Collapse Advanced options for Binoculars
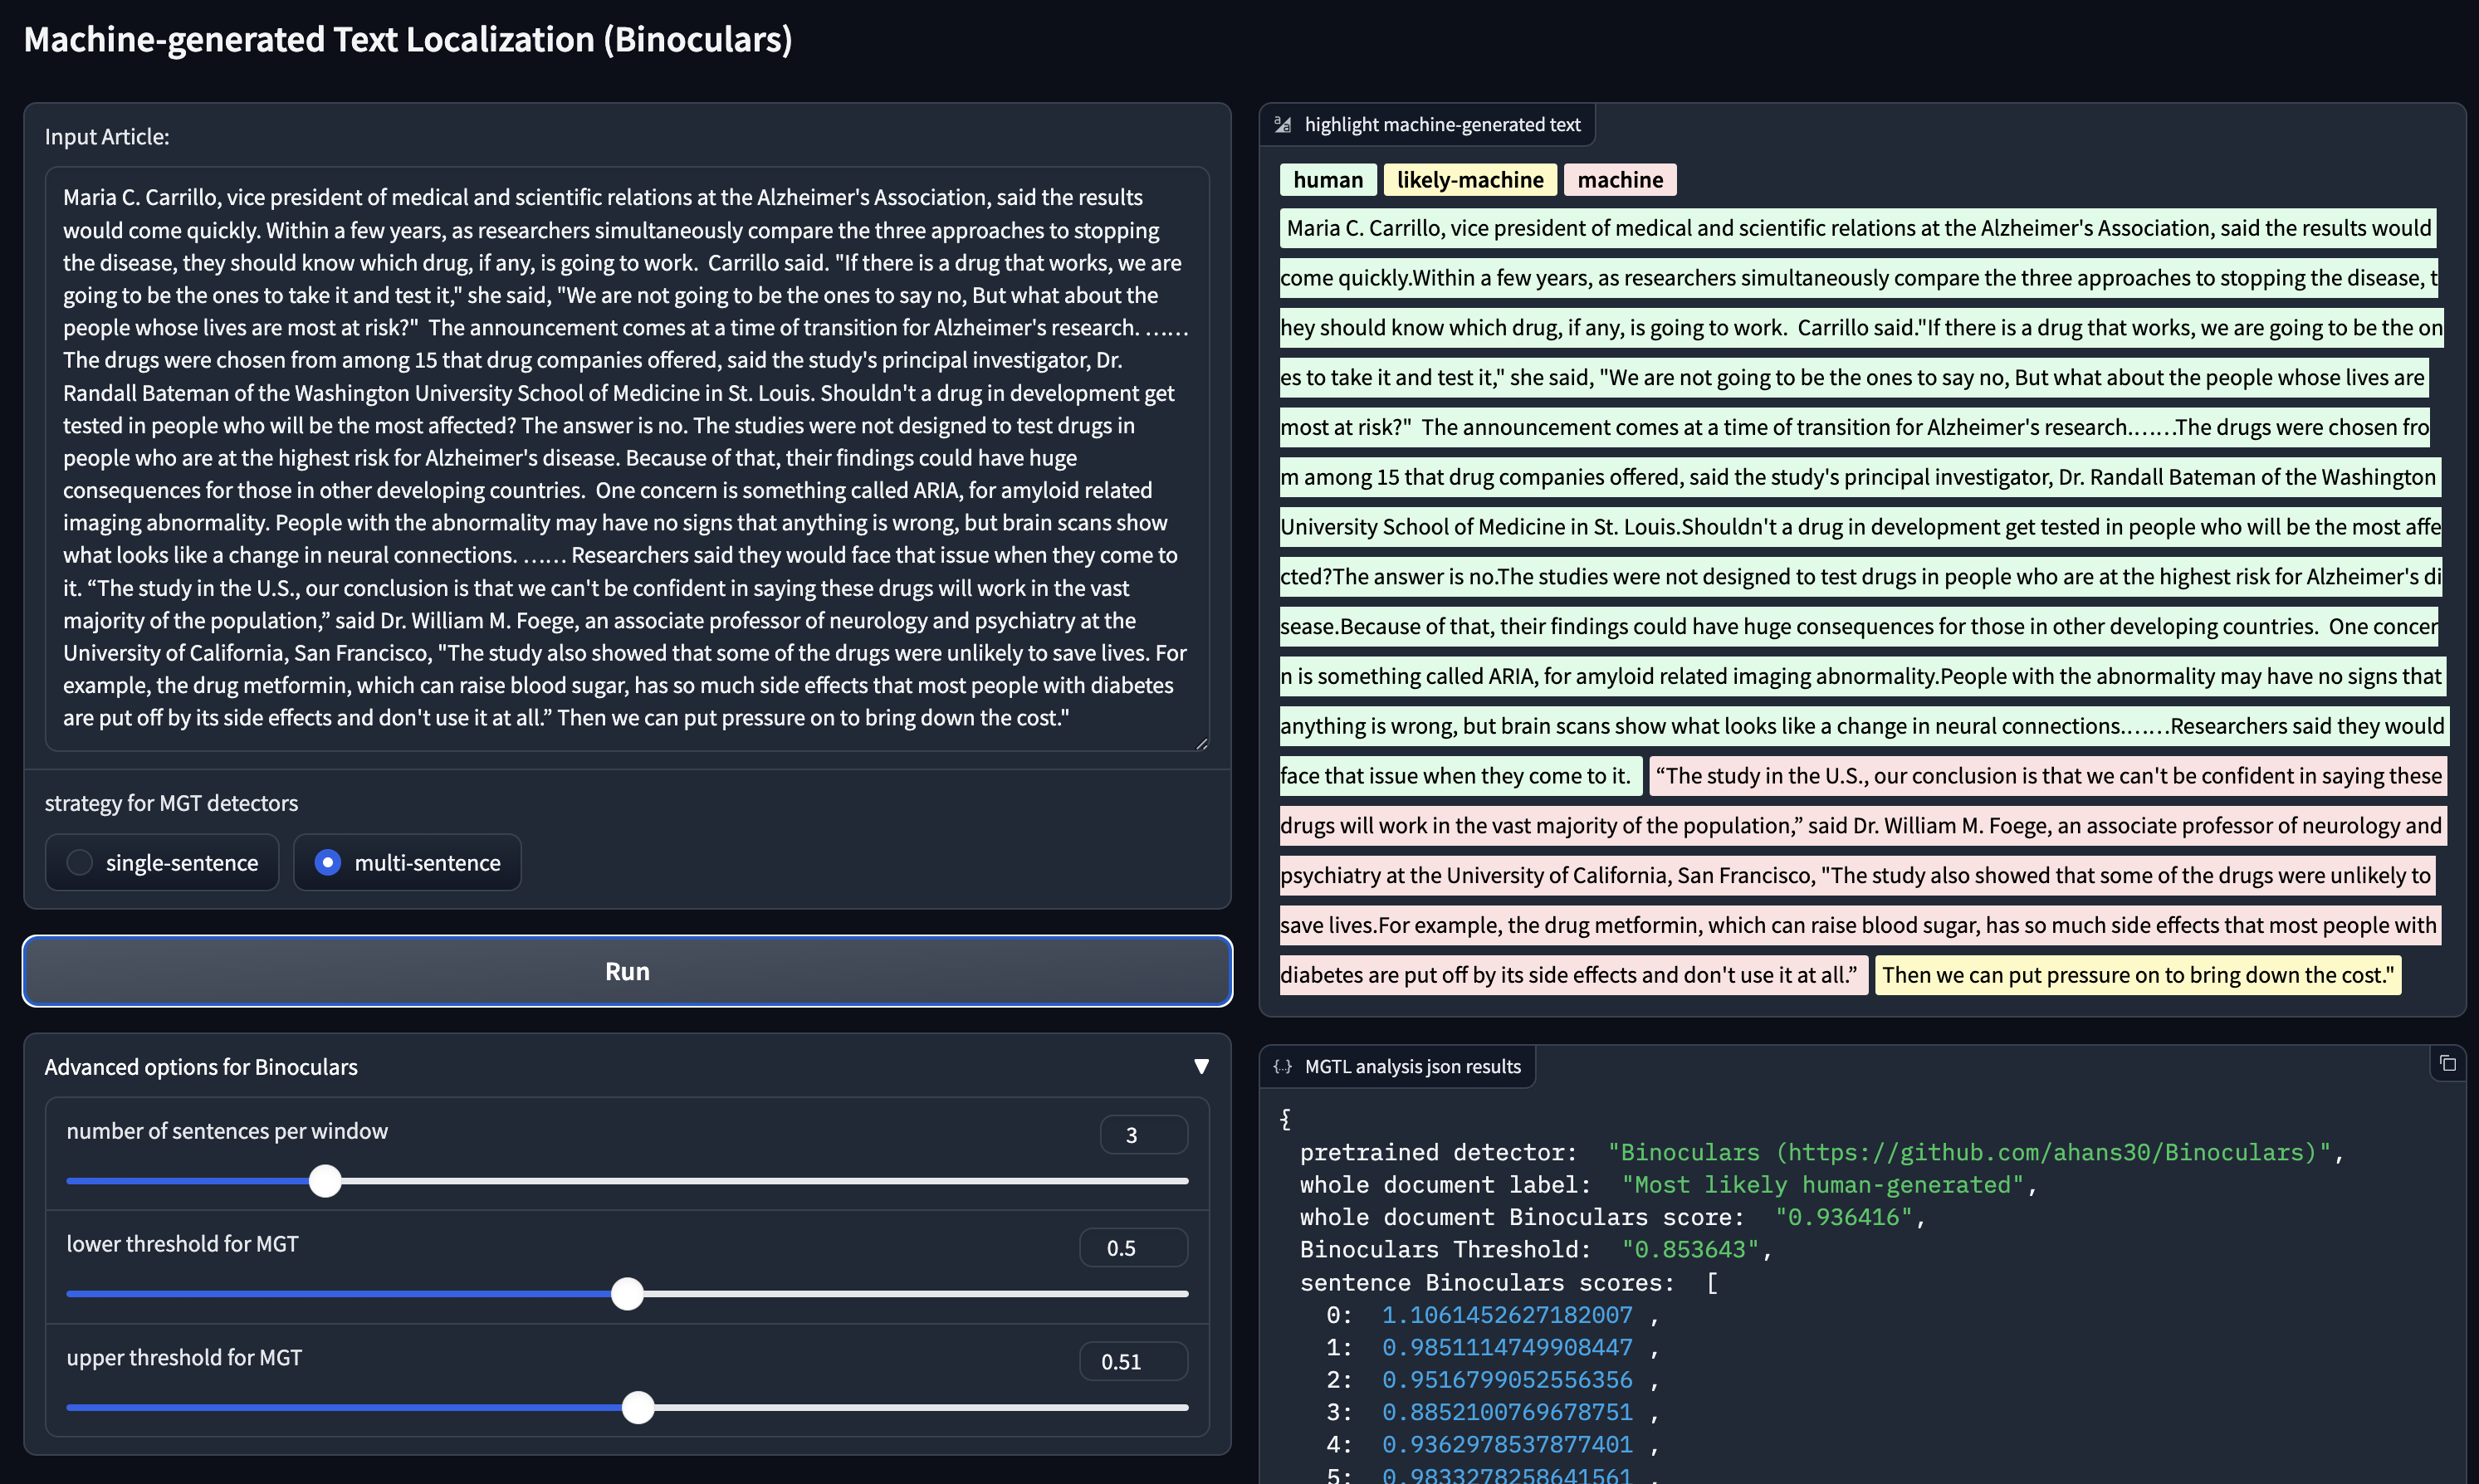The width and height of the screenshot is (2479, 1484). [x=1201, y=1067]
